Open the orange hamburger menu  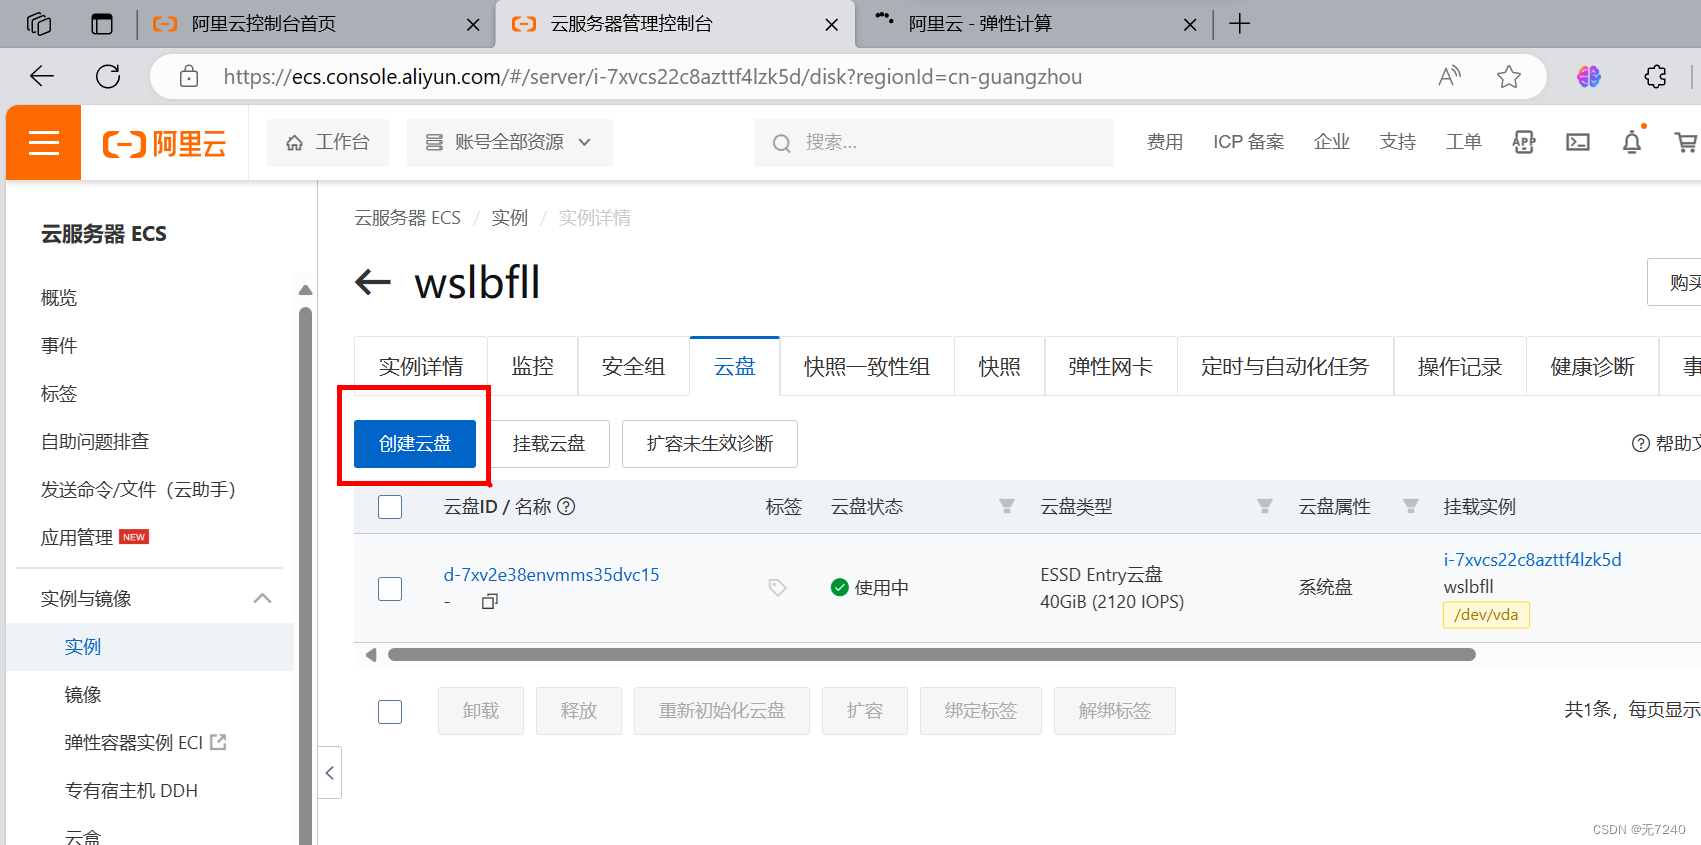tap(43, 143)
